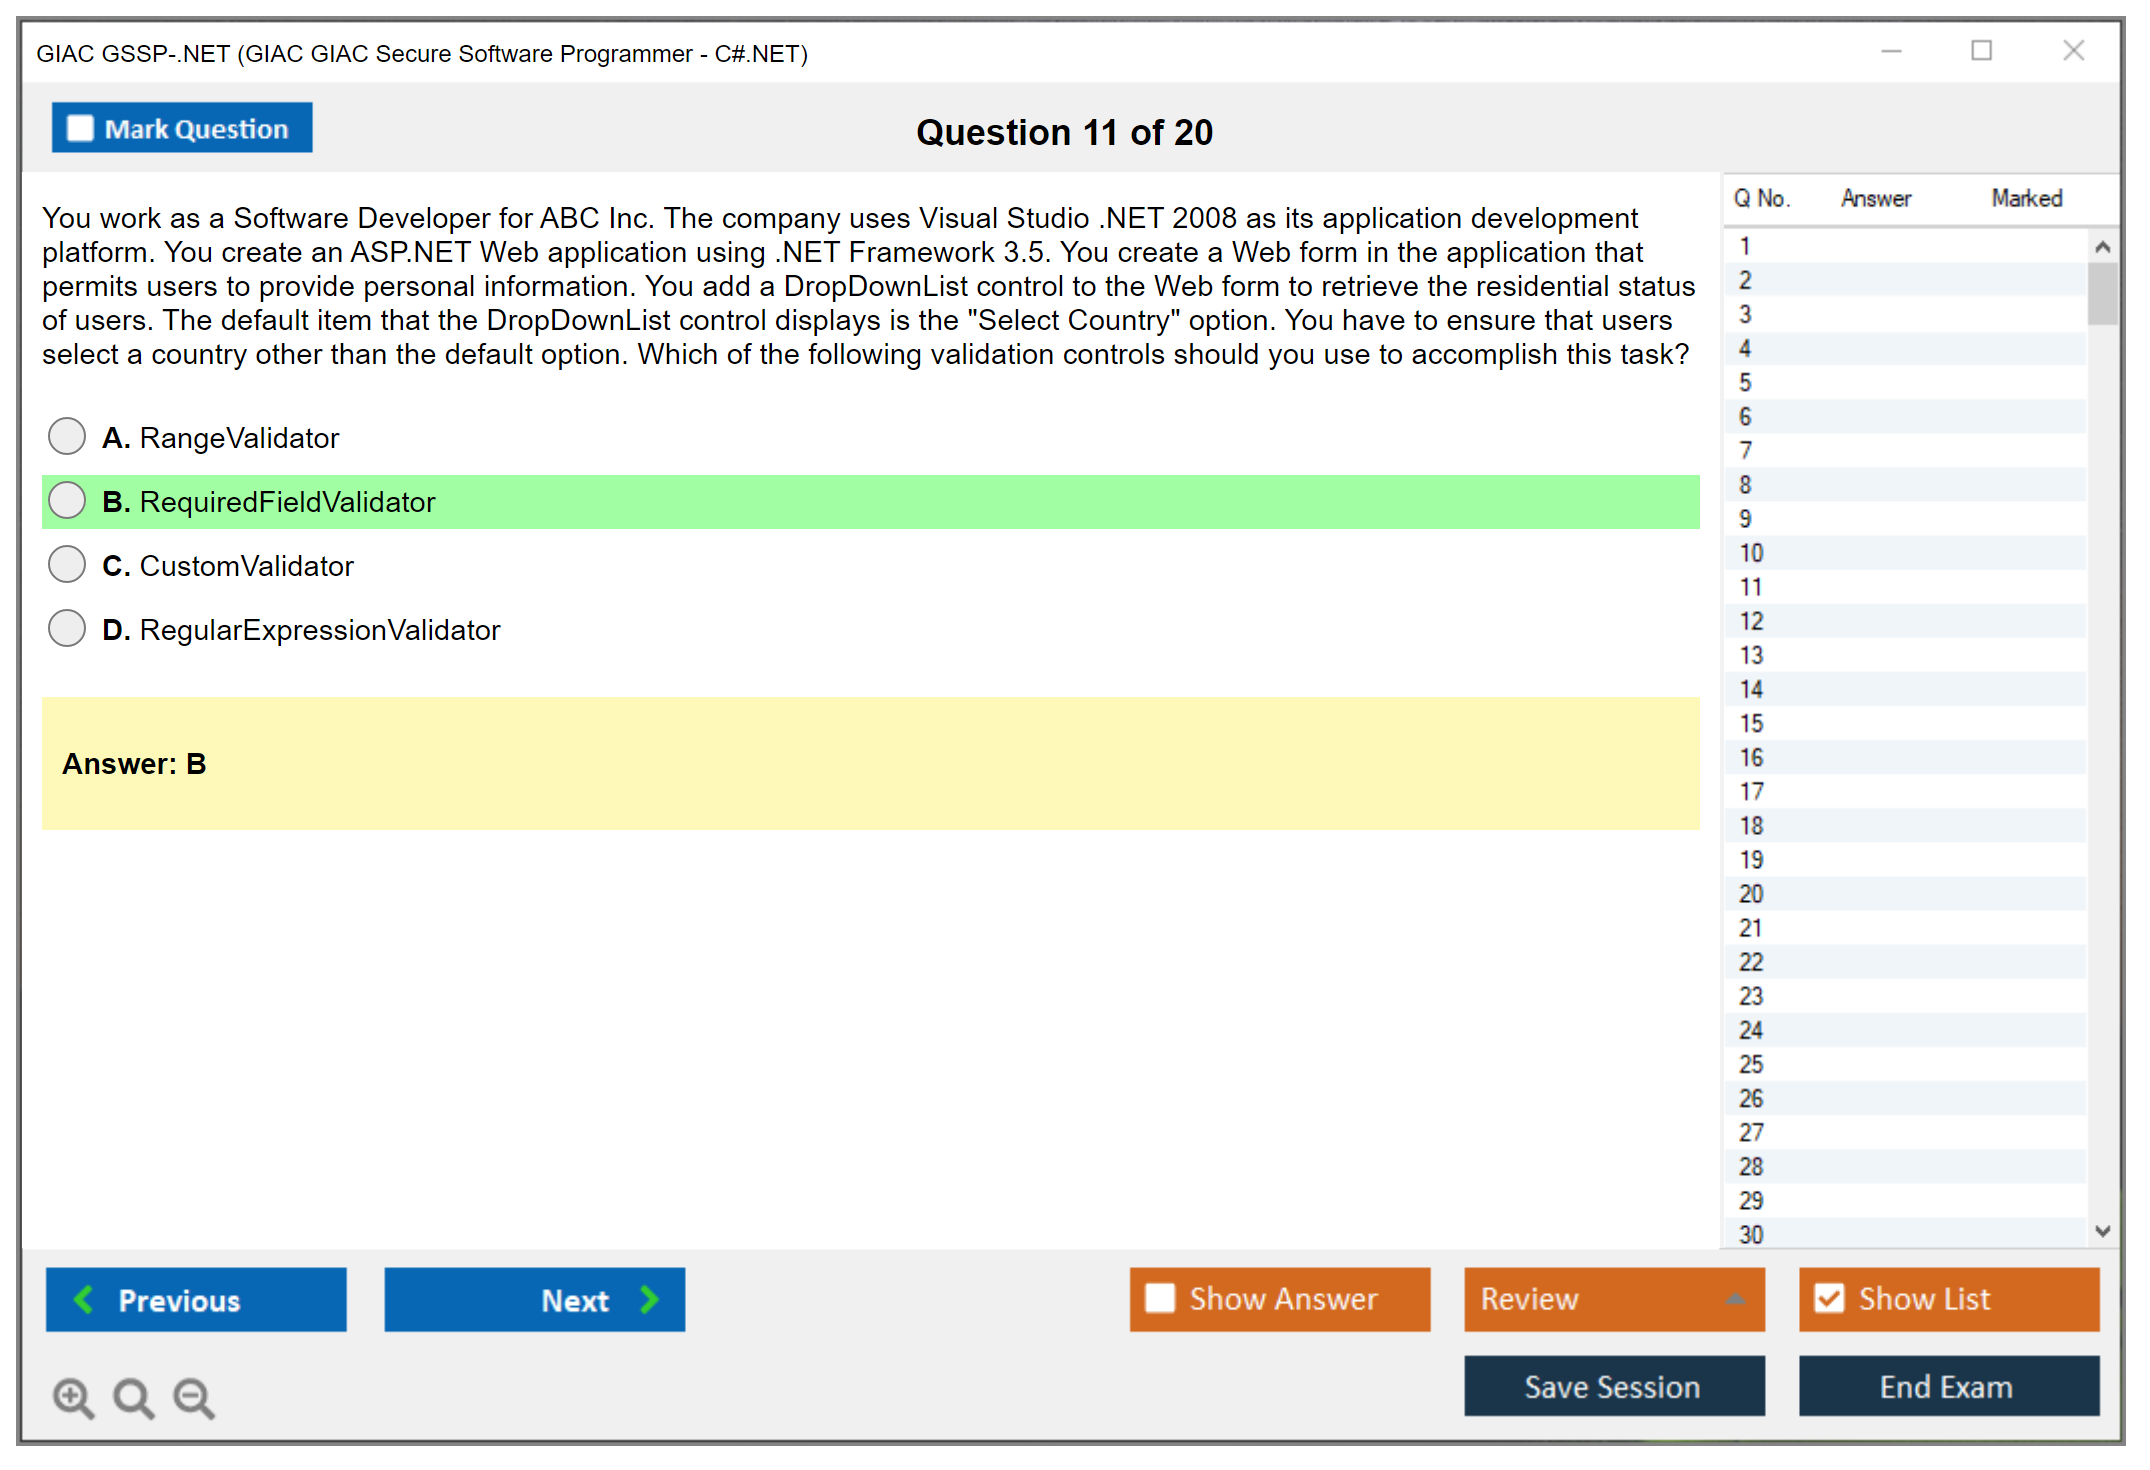The width and height of the screenshot is (2150, 1470).
Task: Open the Review dropdown arrow
Action: (x=1735, y=1299)
